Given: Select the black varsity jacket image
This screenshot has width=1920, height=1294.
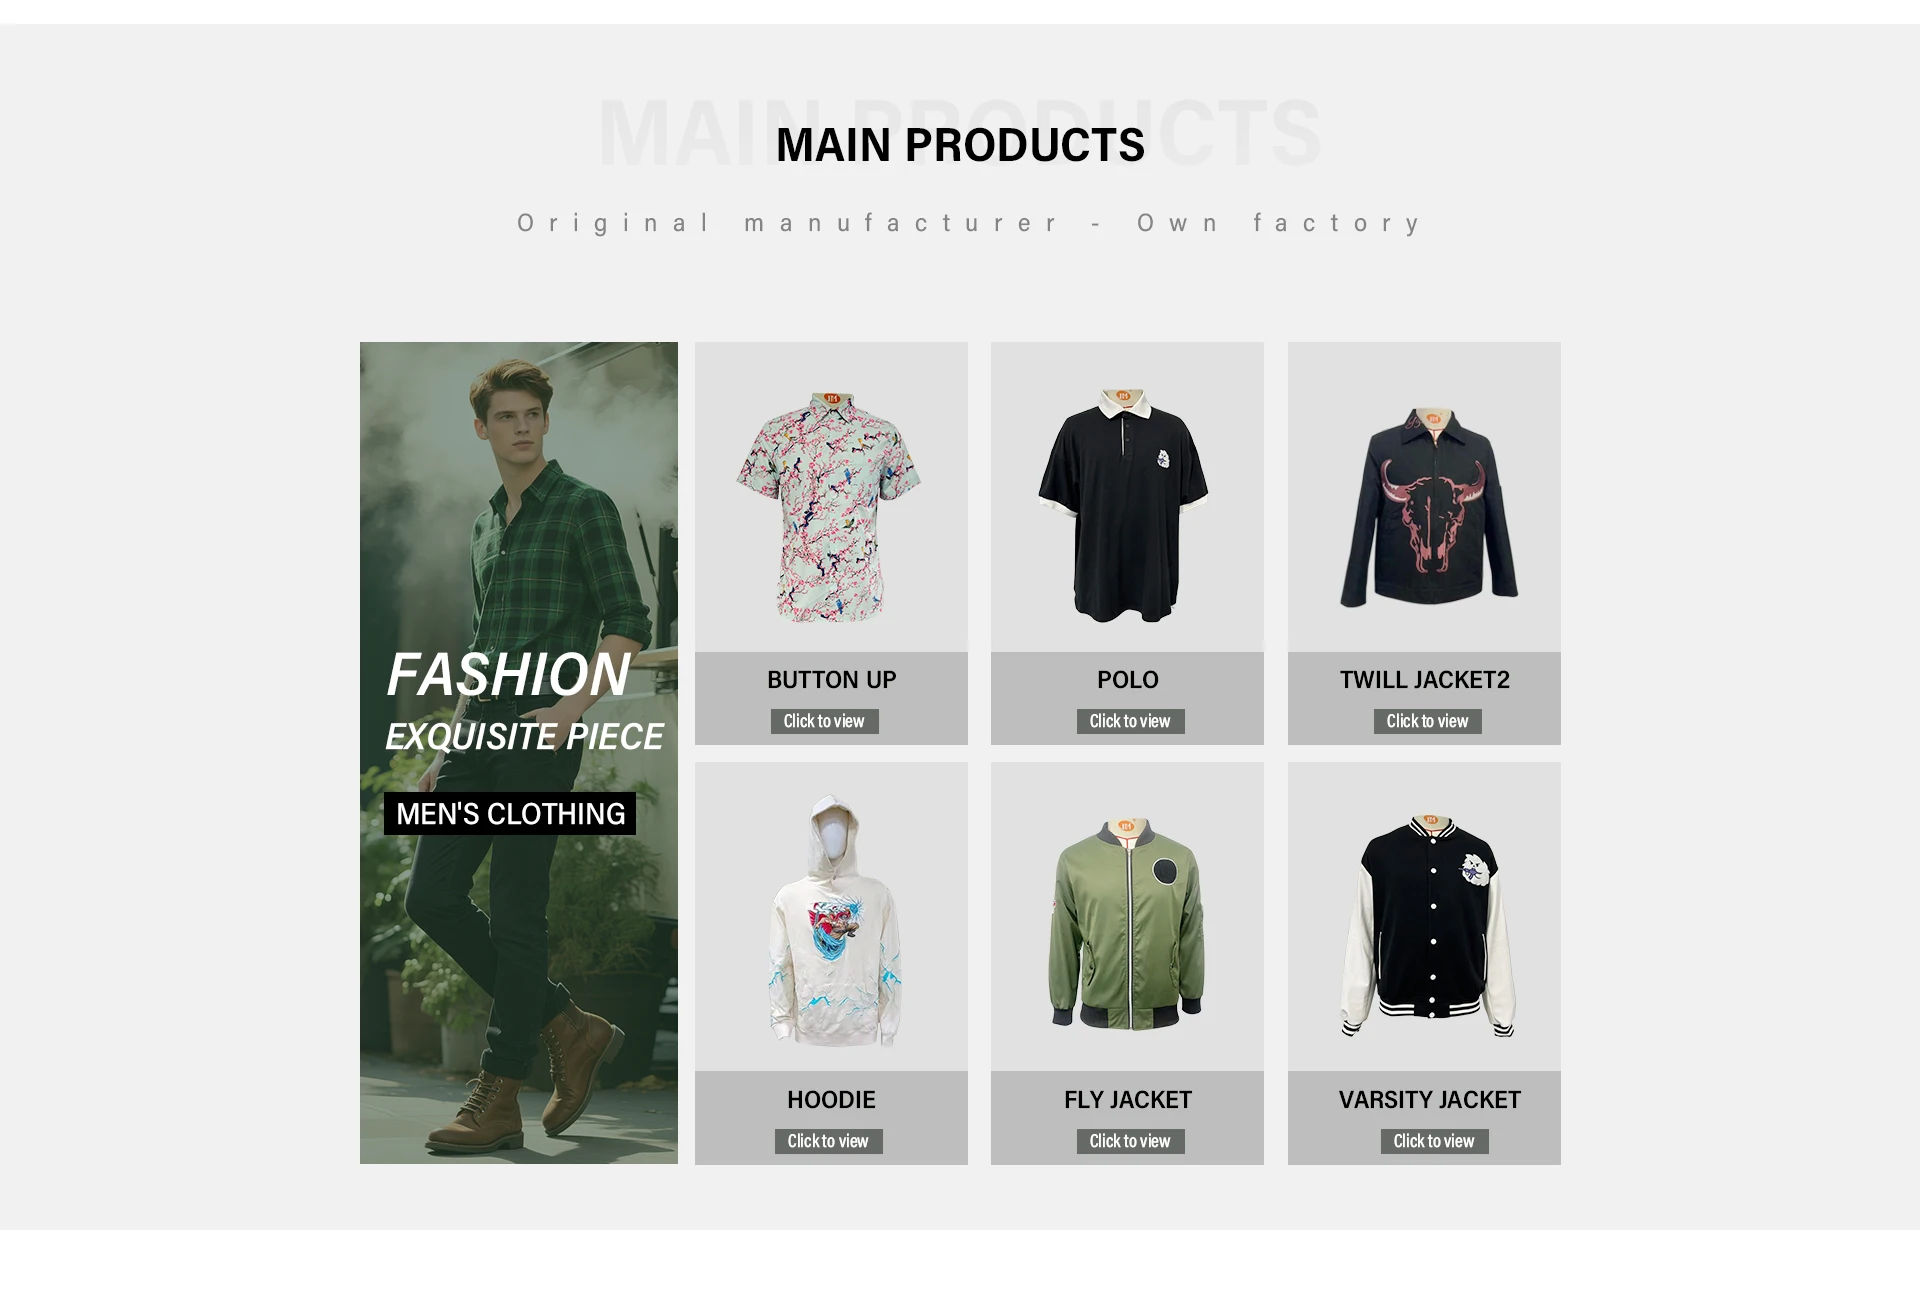Looking at the screenshot, I should (1424, 917).
